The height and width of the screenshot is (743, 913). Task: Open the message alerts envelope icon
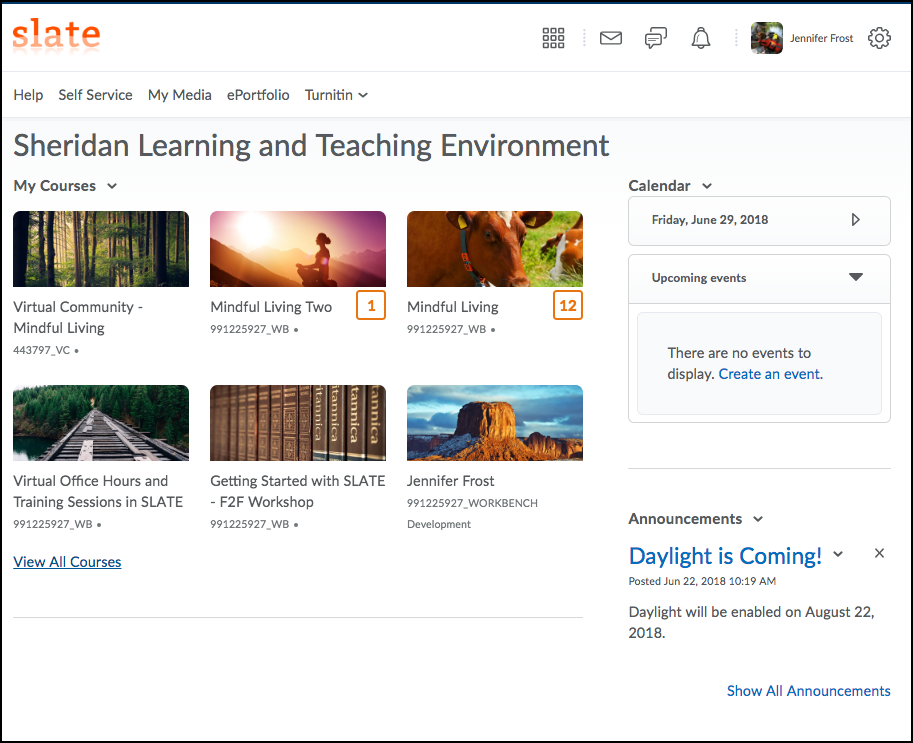611,38
